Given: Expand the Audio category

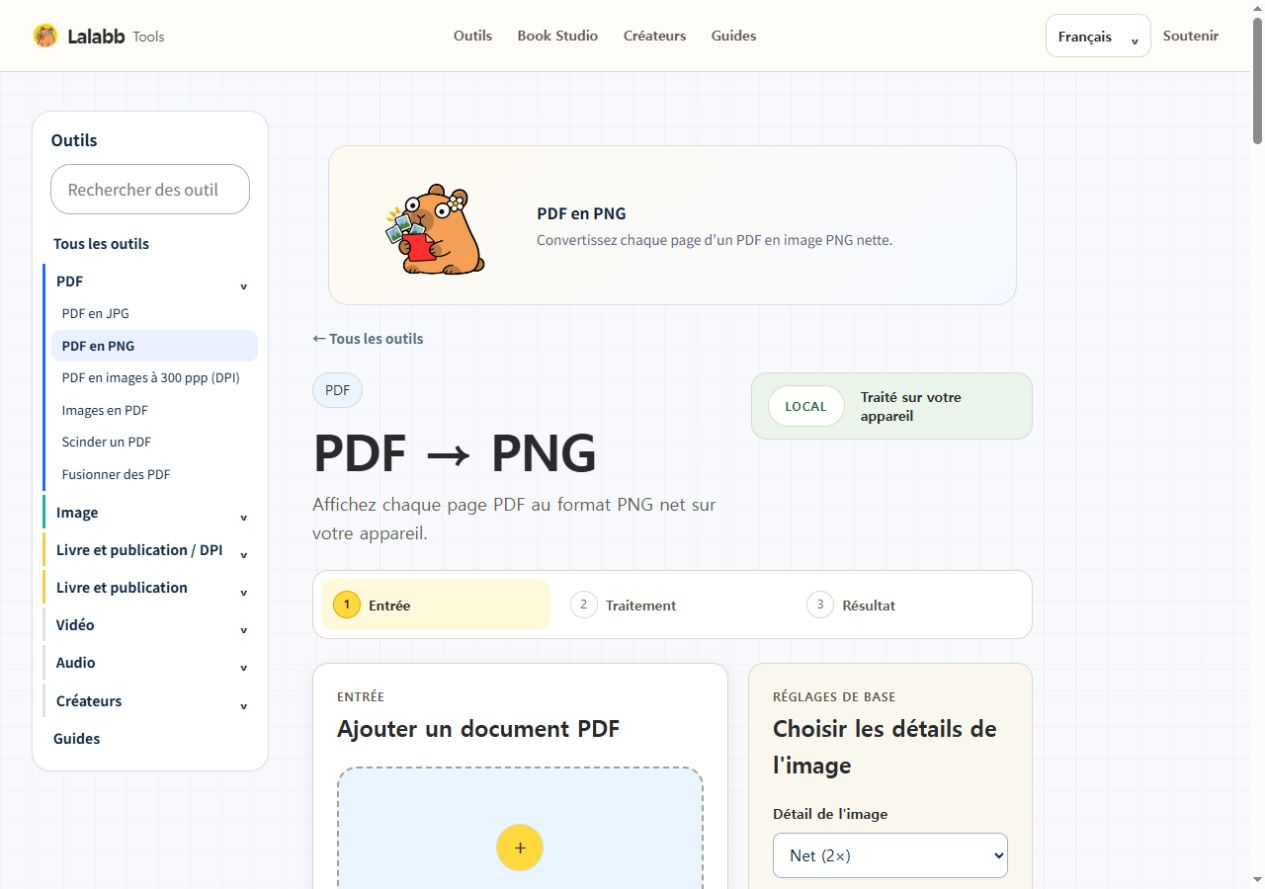Looking at the screenshot, I should [150, 663].
